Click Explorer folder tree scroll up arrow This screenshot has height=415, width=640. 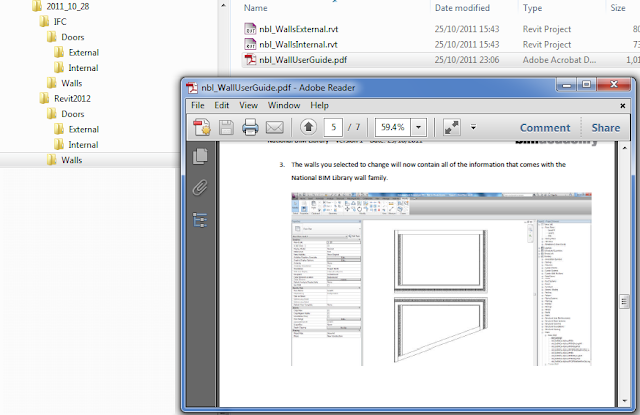click(x=223, y=5)
